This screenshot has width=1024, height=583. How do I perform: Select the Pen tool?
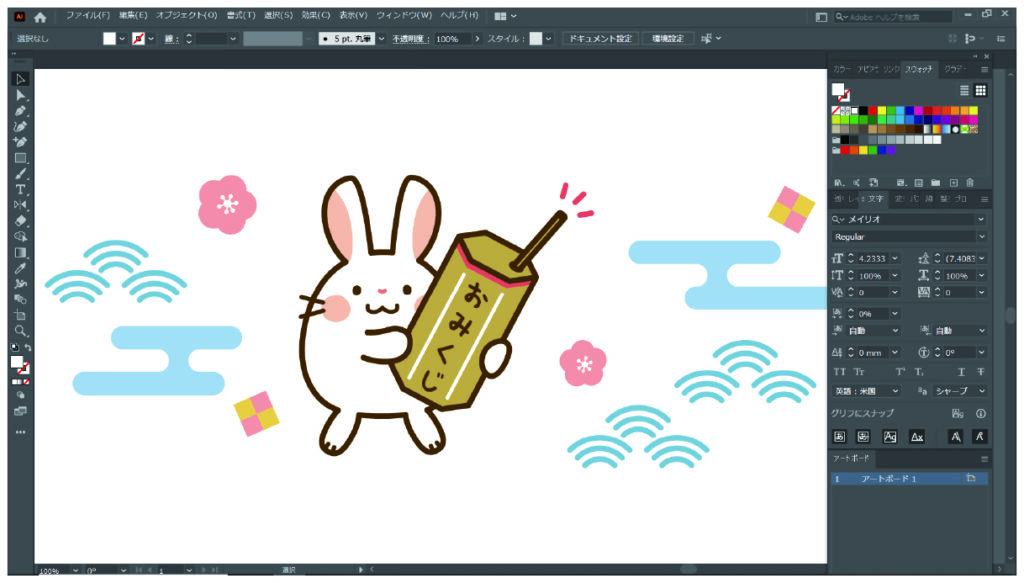pyautogui.click(x=20, y=111)
